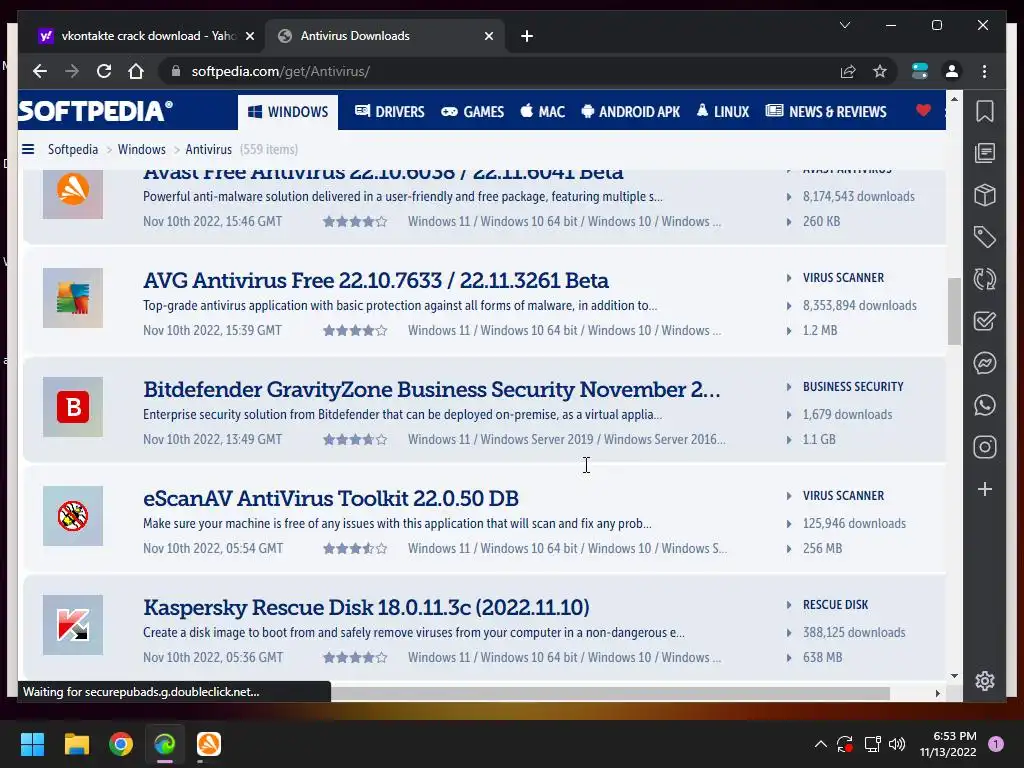The height and width of the screenshot is (768, 1024).
Task: Reload the Softpedia page
Action: pyautogui.click(x=104, y=71)
